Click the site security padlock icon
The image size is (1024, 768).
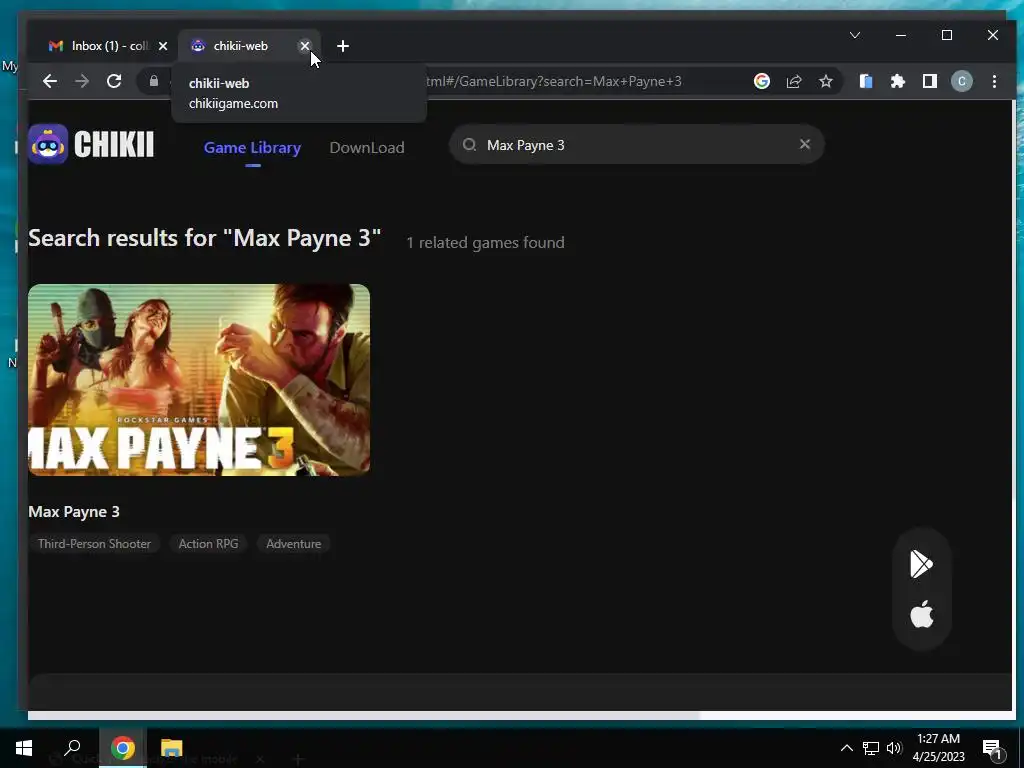coord(153,81)
